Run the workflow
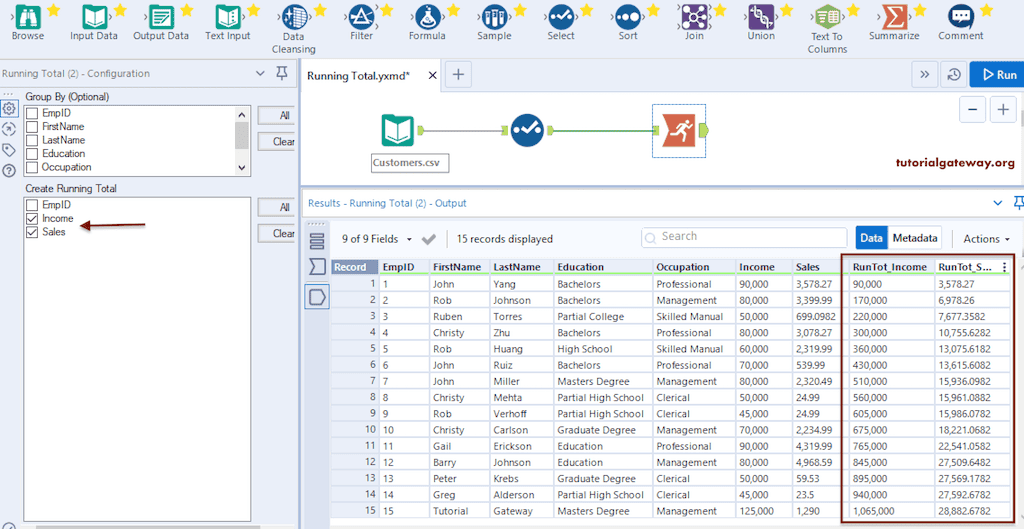Image resolution: width=1024 pixels, height=529 pixels. (997, 75)
